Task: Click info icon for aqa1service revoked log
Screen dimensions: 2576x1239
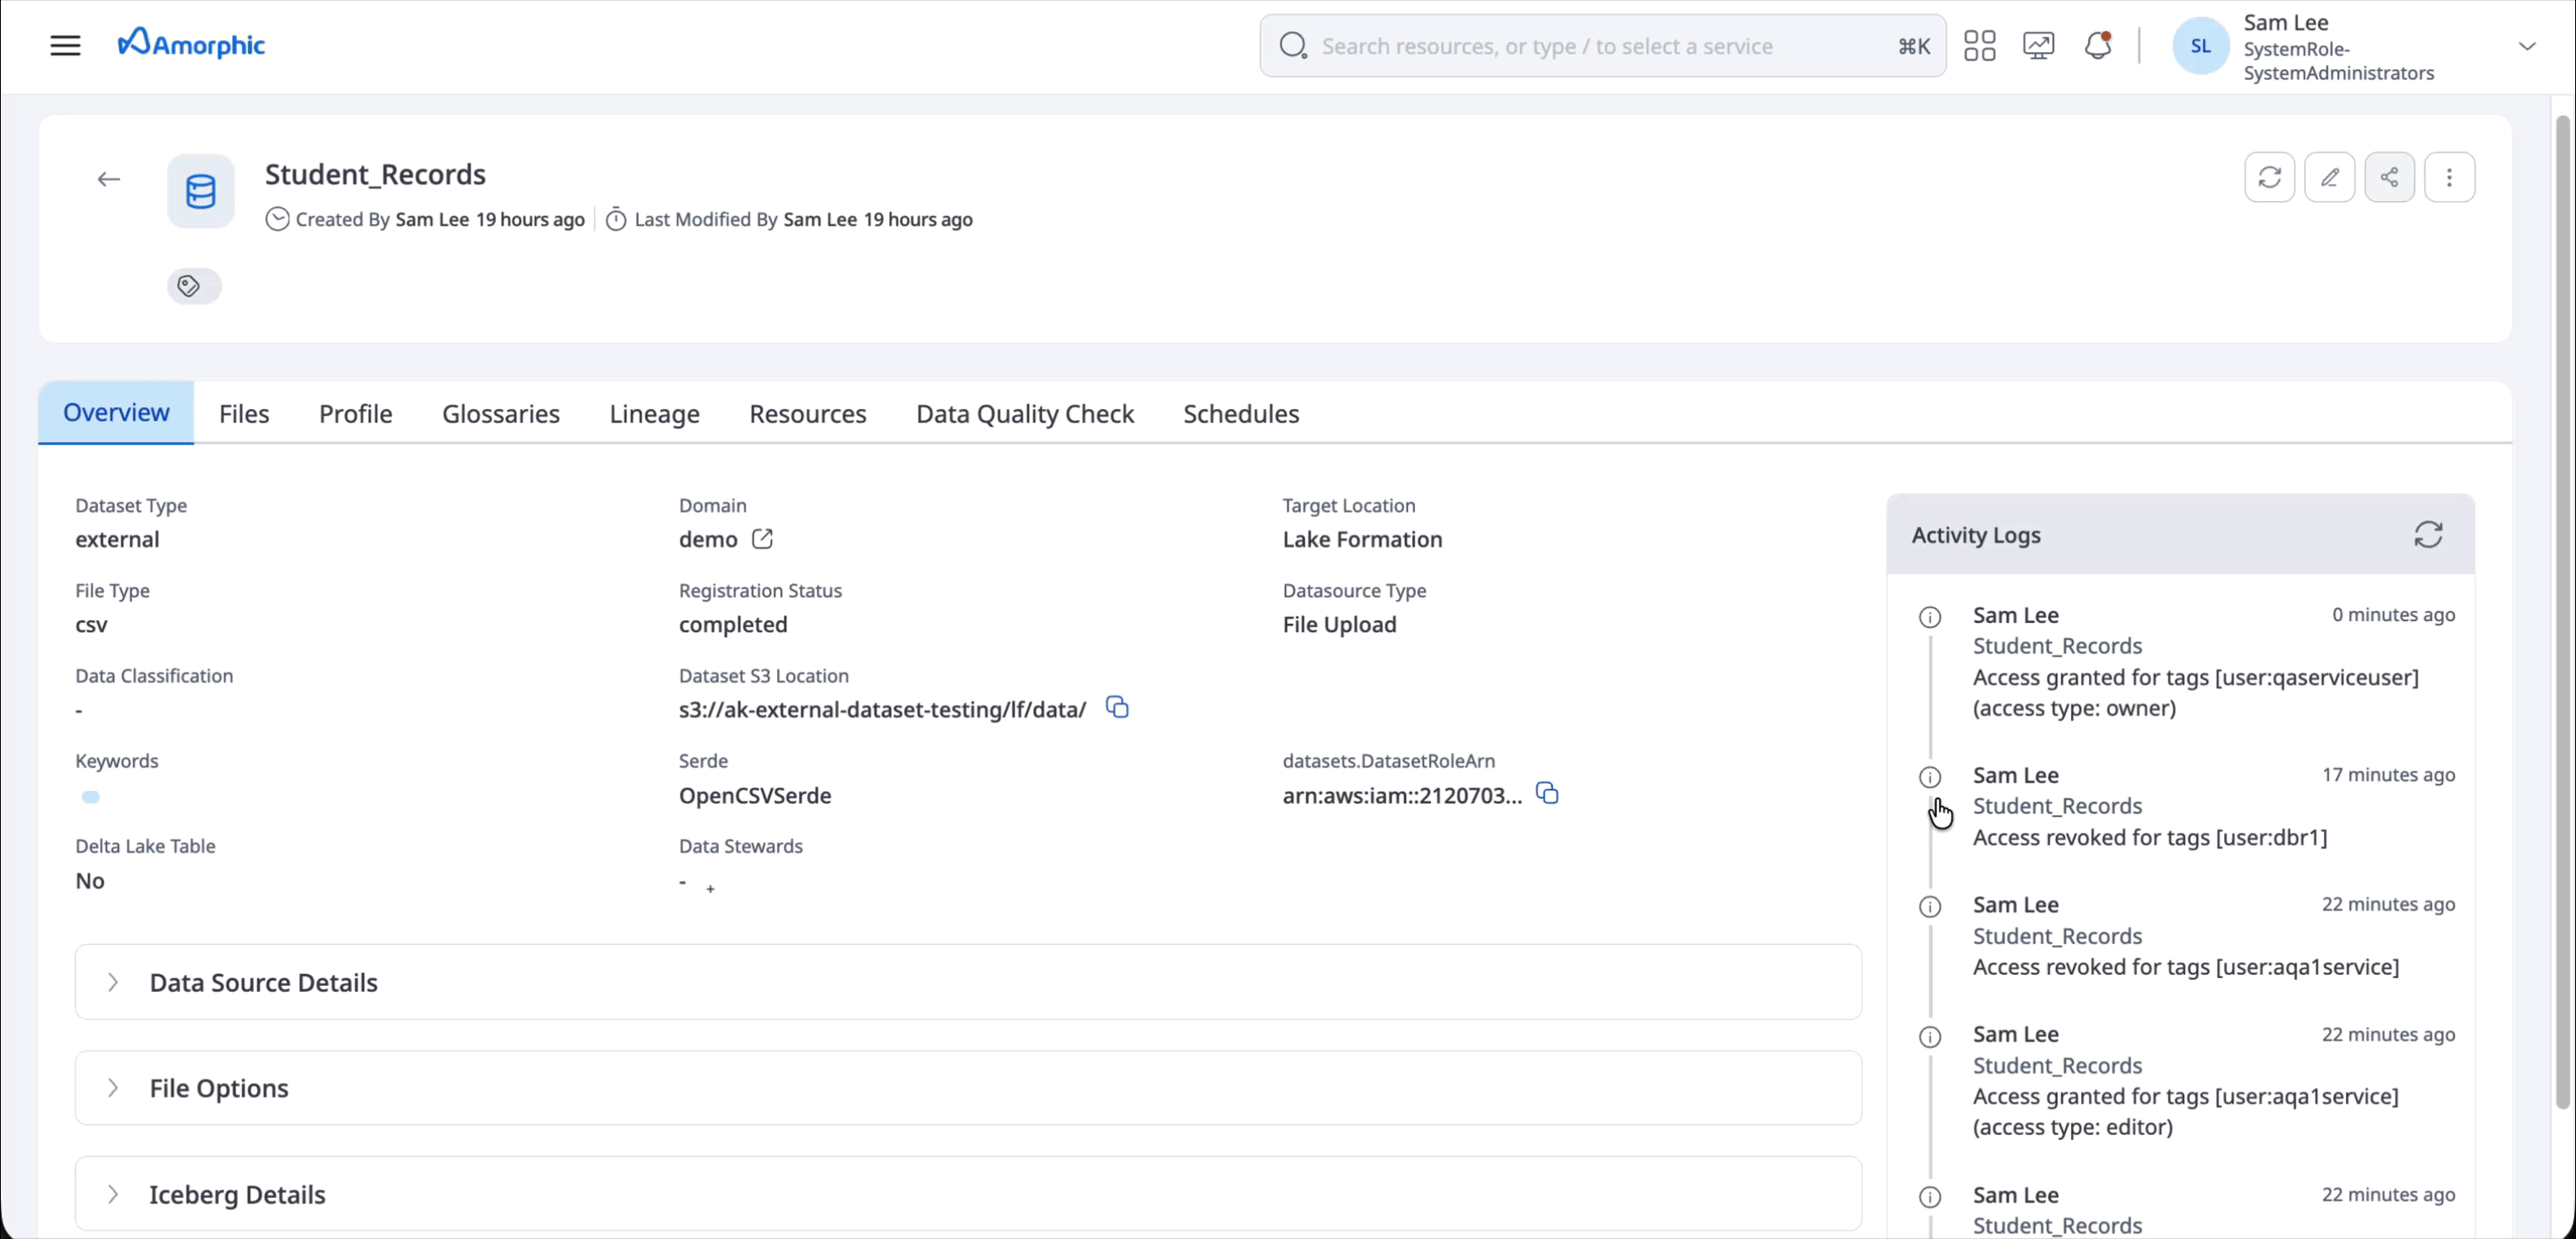Action: (x=1930, y=906)
